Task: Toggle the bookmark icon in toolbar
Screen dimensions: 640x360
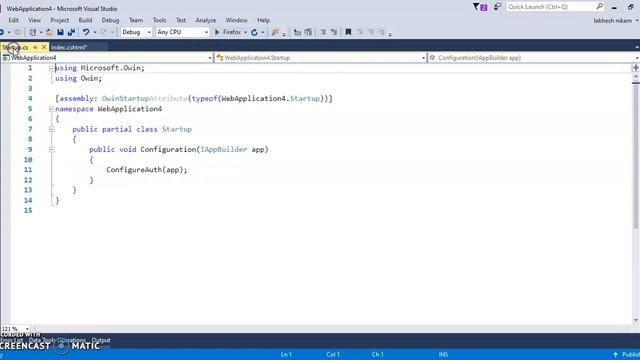Action: [x=348, y=32]
